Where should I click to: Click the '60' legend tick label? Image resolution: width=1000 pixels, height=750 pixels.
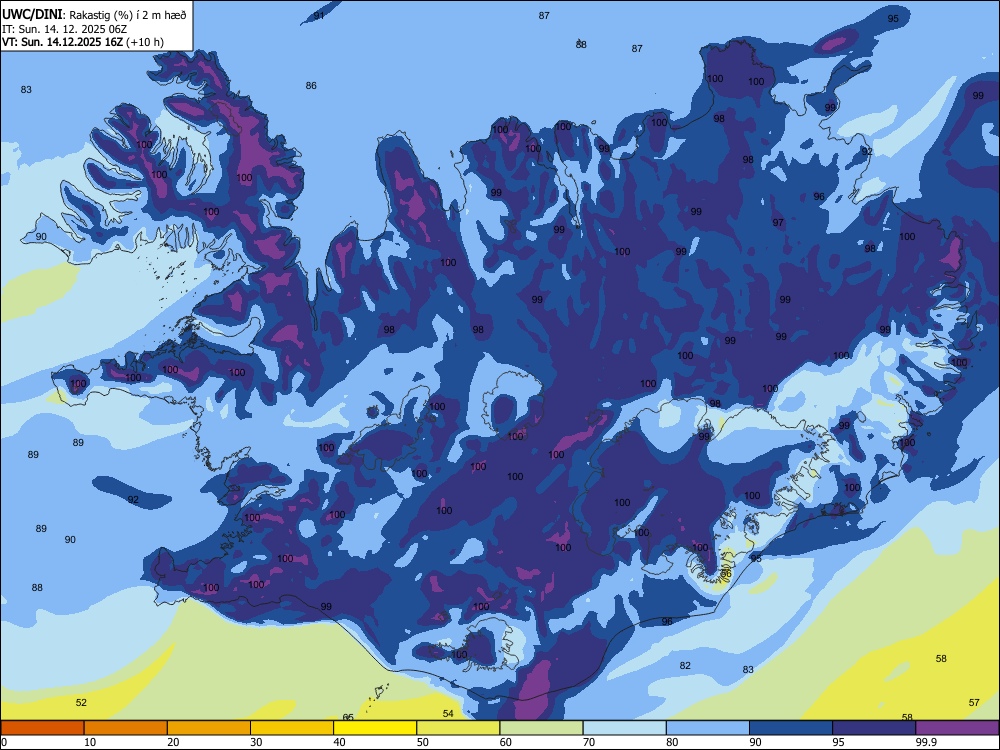pos(506,742)
